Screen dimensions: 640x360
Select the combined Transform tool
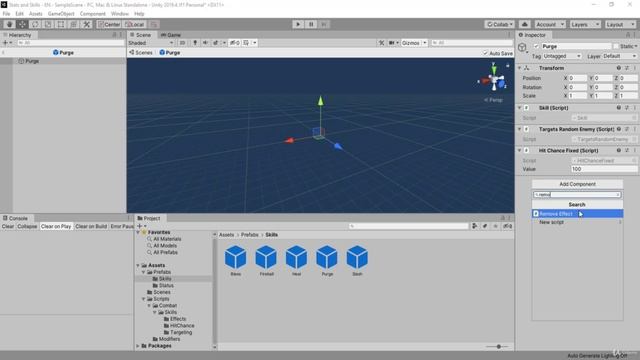click(x=73, y=24)
